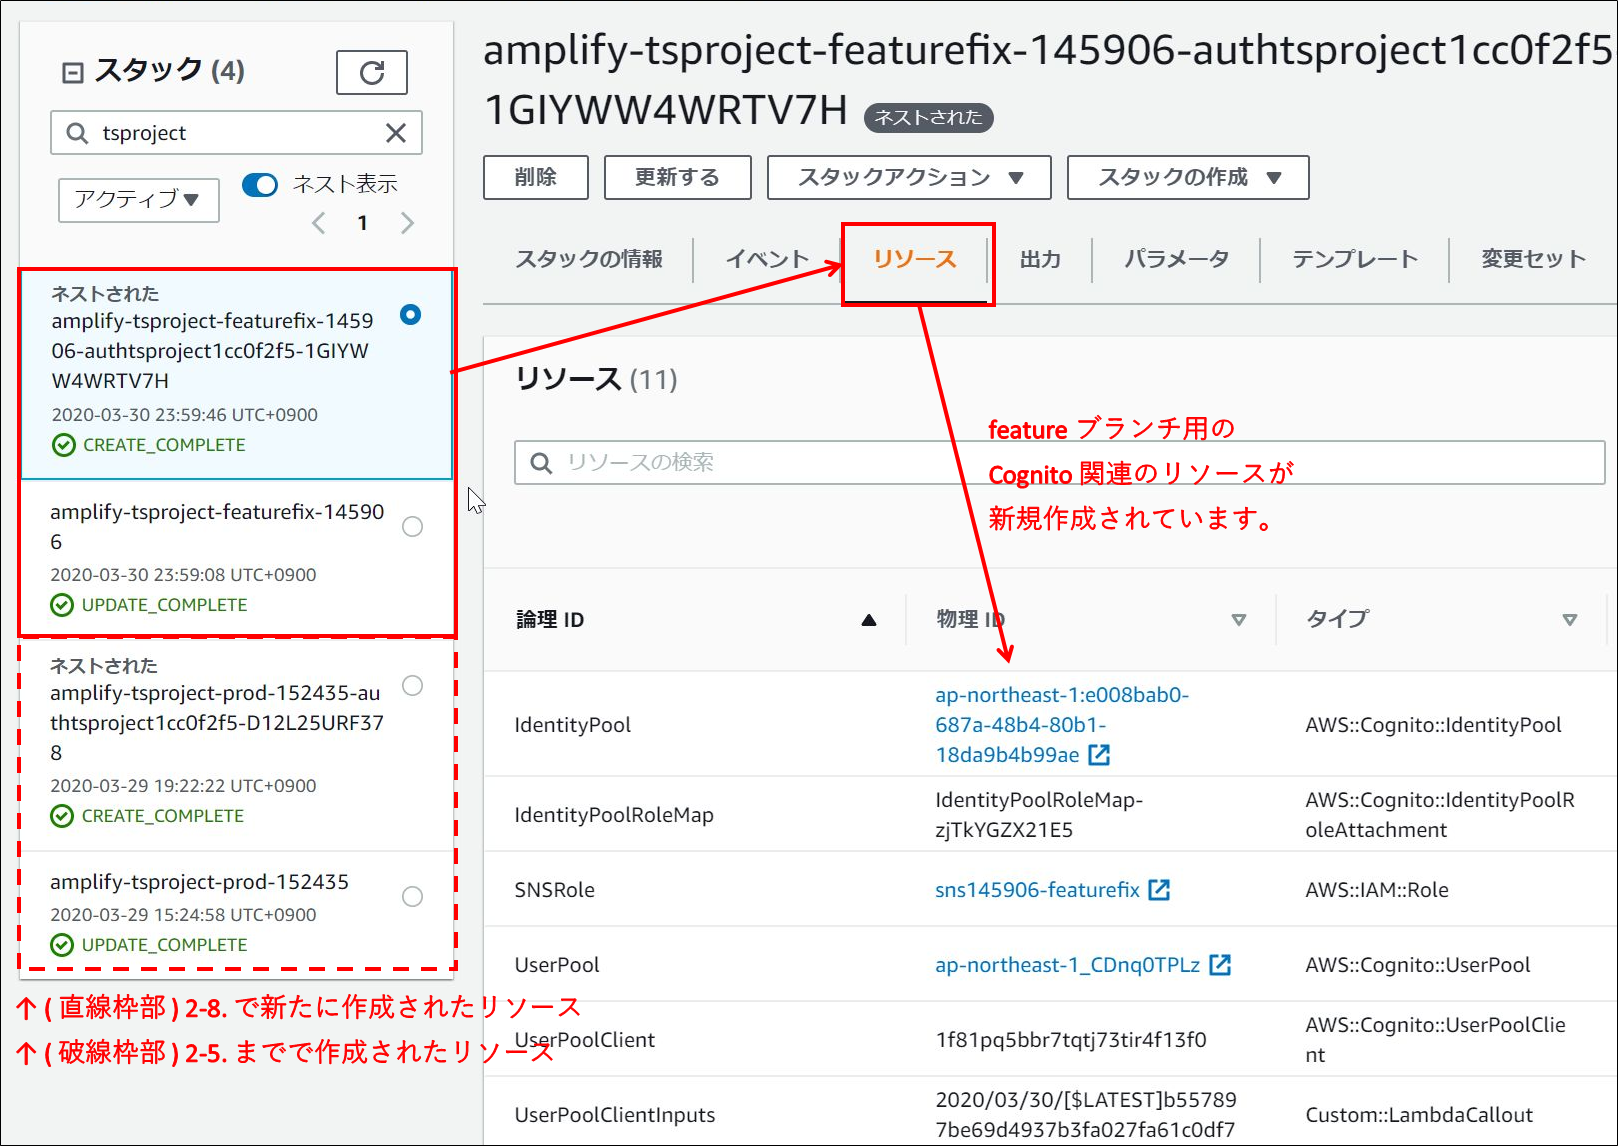The width and height of the screenshot is (1618, 1146).
Task: Click the 物理 ID column header
Action: pos(970,620)
